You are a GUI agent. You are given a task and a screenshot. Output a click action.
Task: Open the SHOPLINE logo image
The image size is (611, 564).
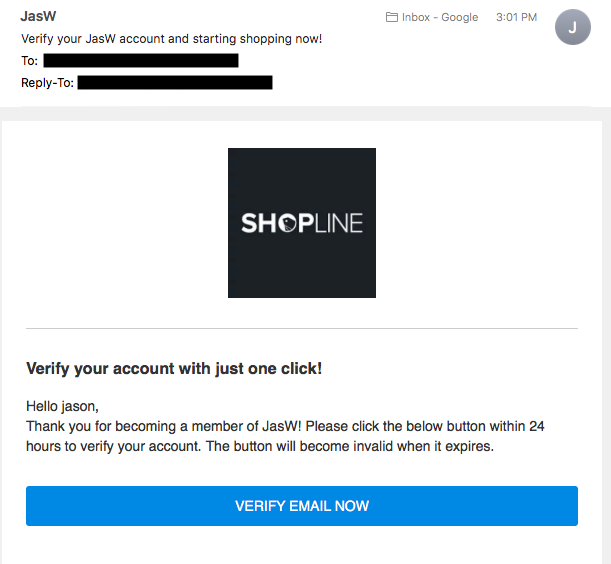302,223
